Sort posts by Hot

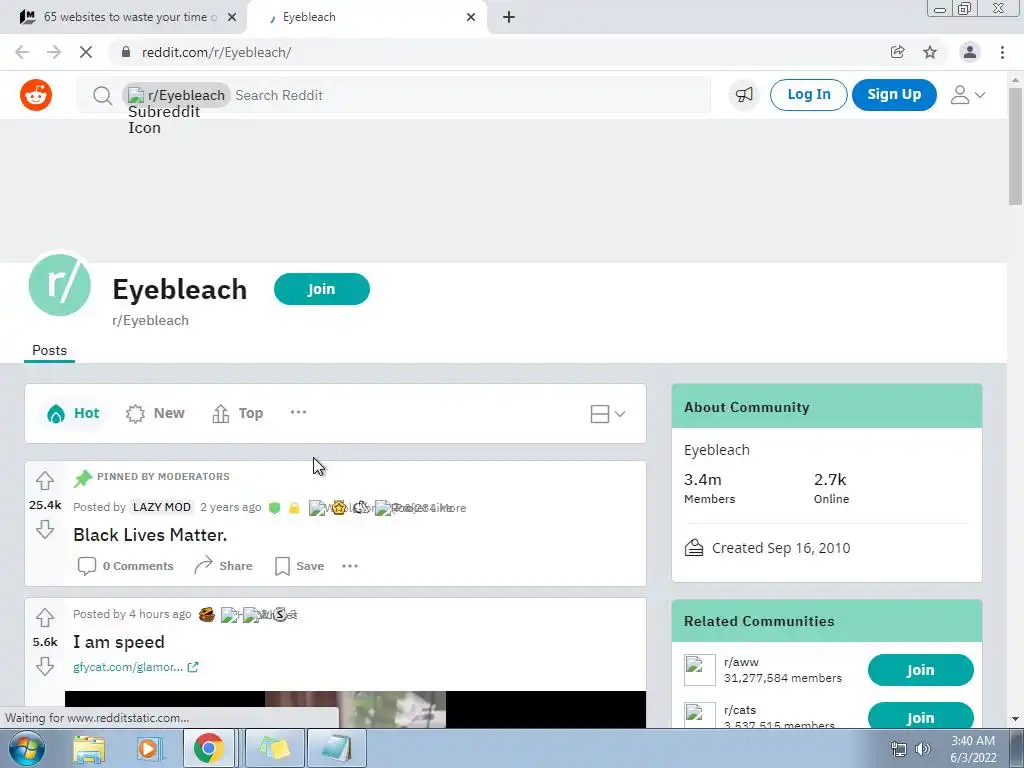(x=73, y=413)
